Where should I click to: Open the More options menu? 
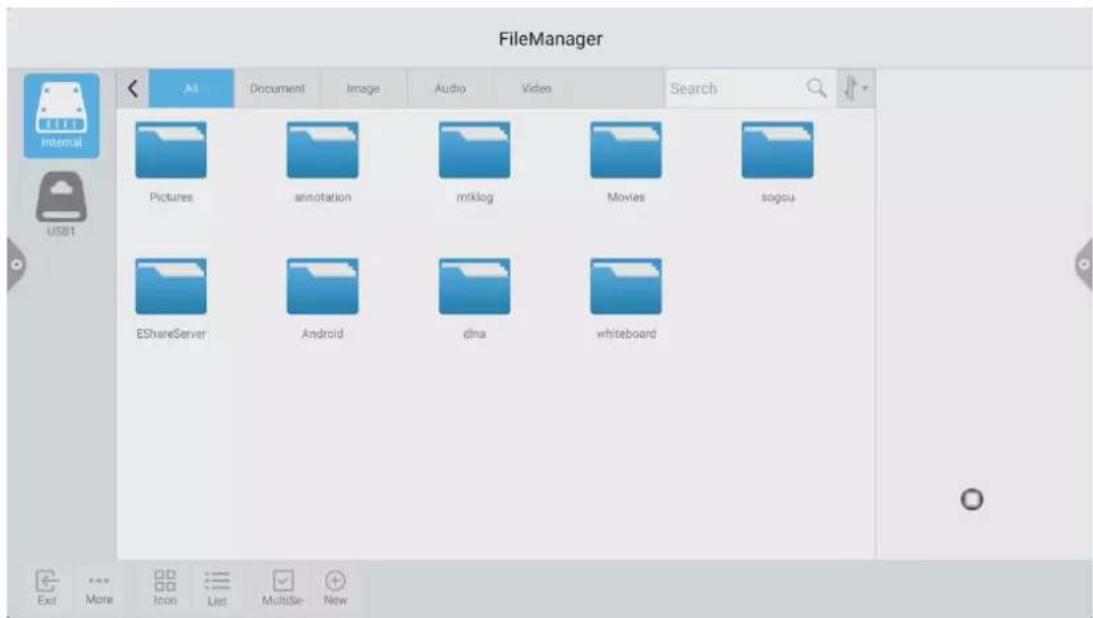(x=99, y=587)
